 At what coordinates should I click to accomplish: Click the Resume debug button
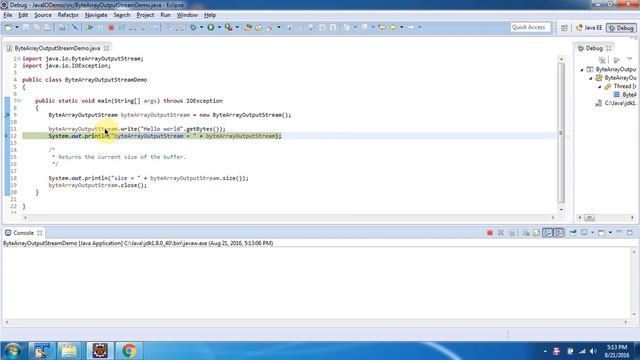pos(89,27)
